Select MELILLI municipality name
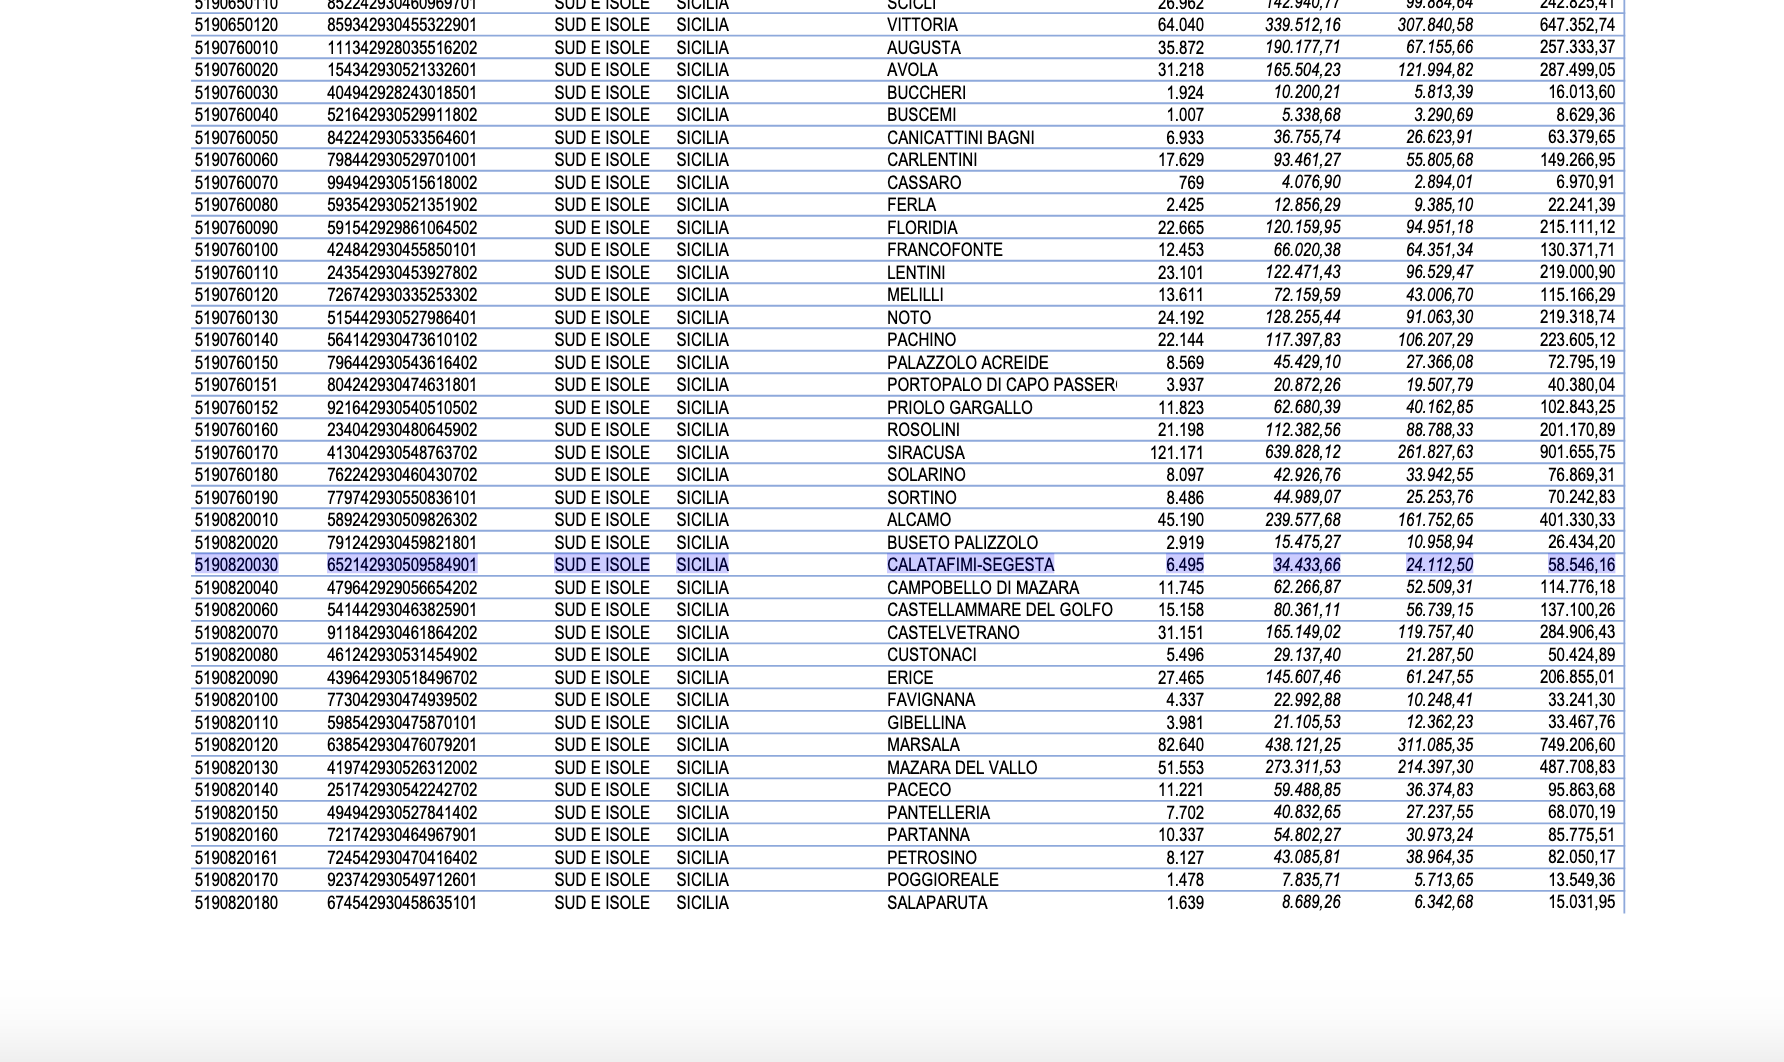This screenshot has width=1784, height=1062. click(x=915, y=295)
